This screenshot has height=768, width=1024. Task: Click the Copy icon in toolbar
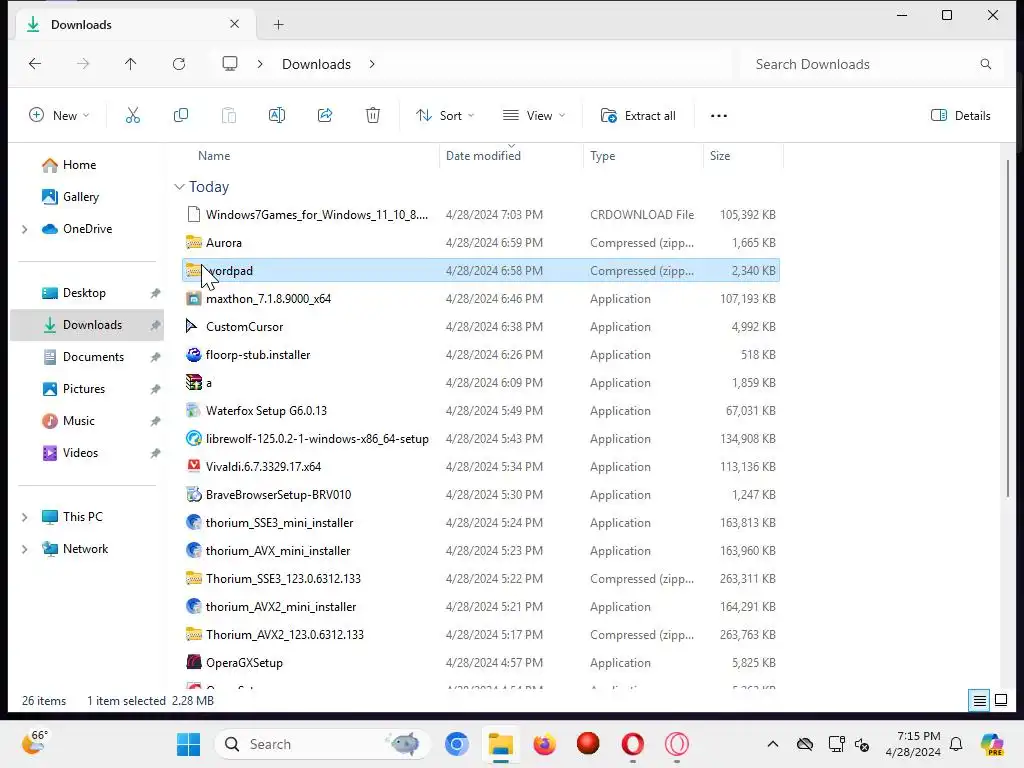click(181, 116)
